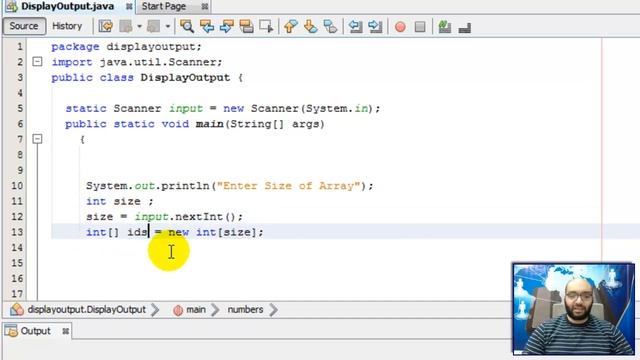The height and width of the screenshot is (360, 640).
Task: Click main breadcrumb item
Action: click(x=196, y=310)
